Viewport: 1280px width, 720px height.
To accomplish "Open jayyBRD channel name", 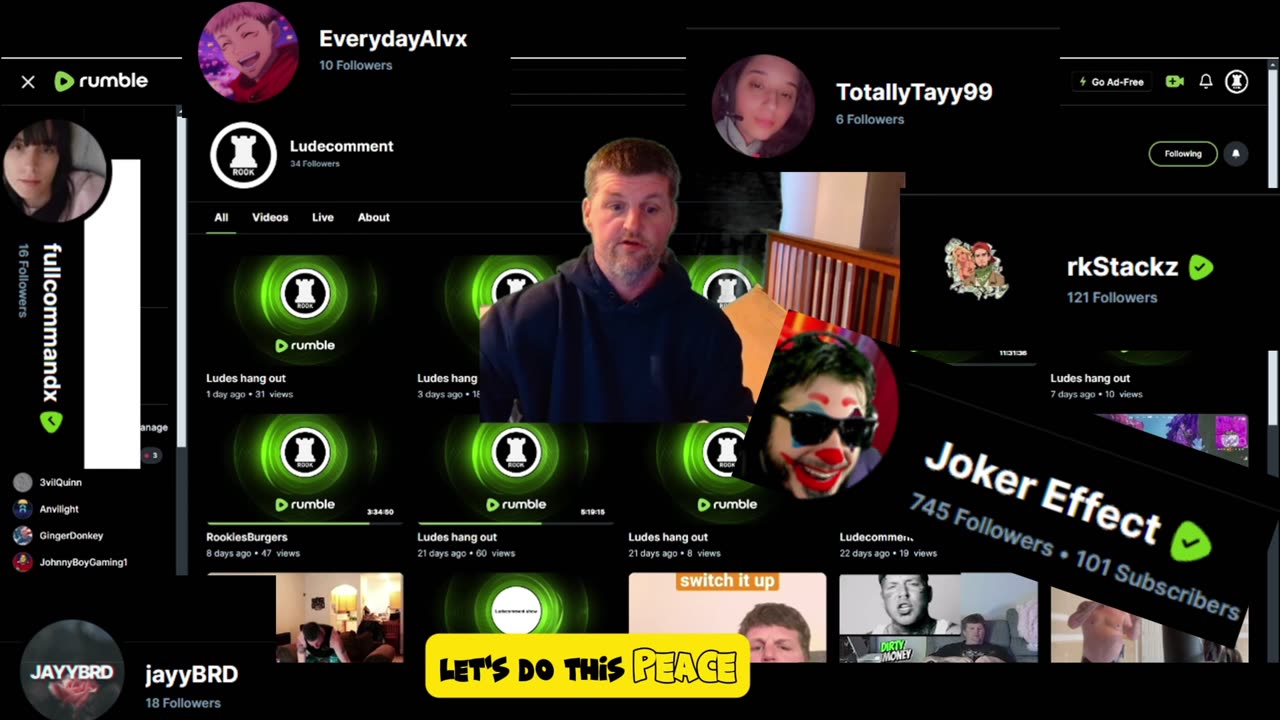I will 191,674.
